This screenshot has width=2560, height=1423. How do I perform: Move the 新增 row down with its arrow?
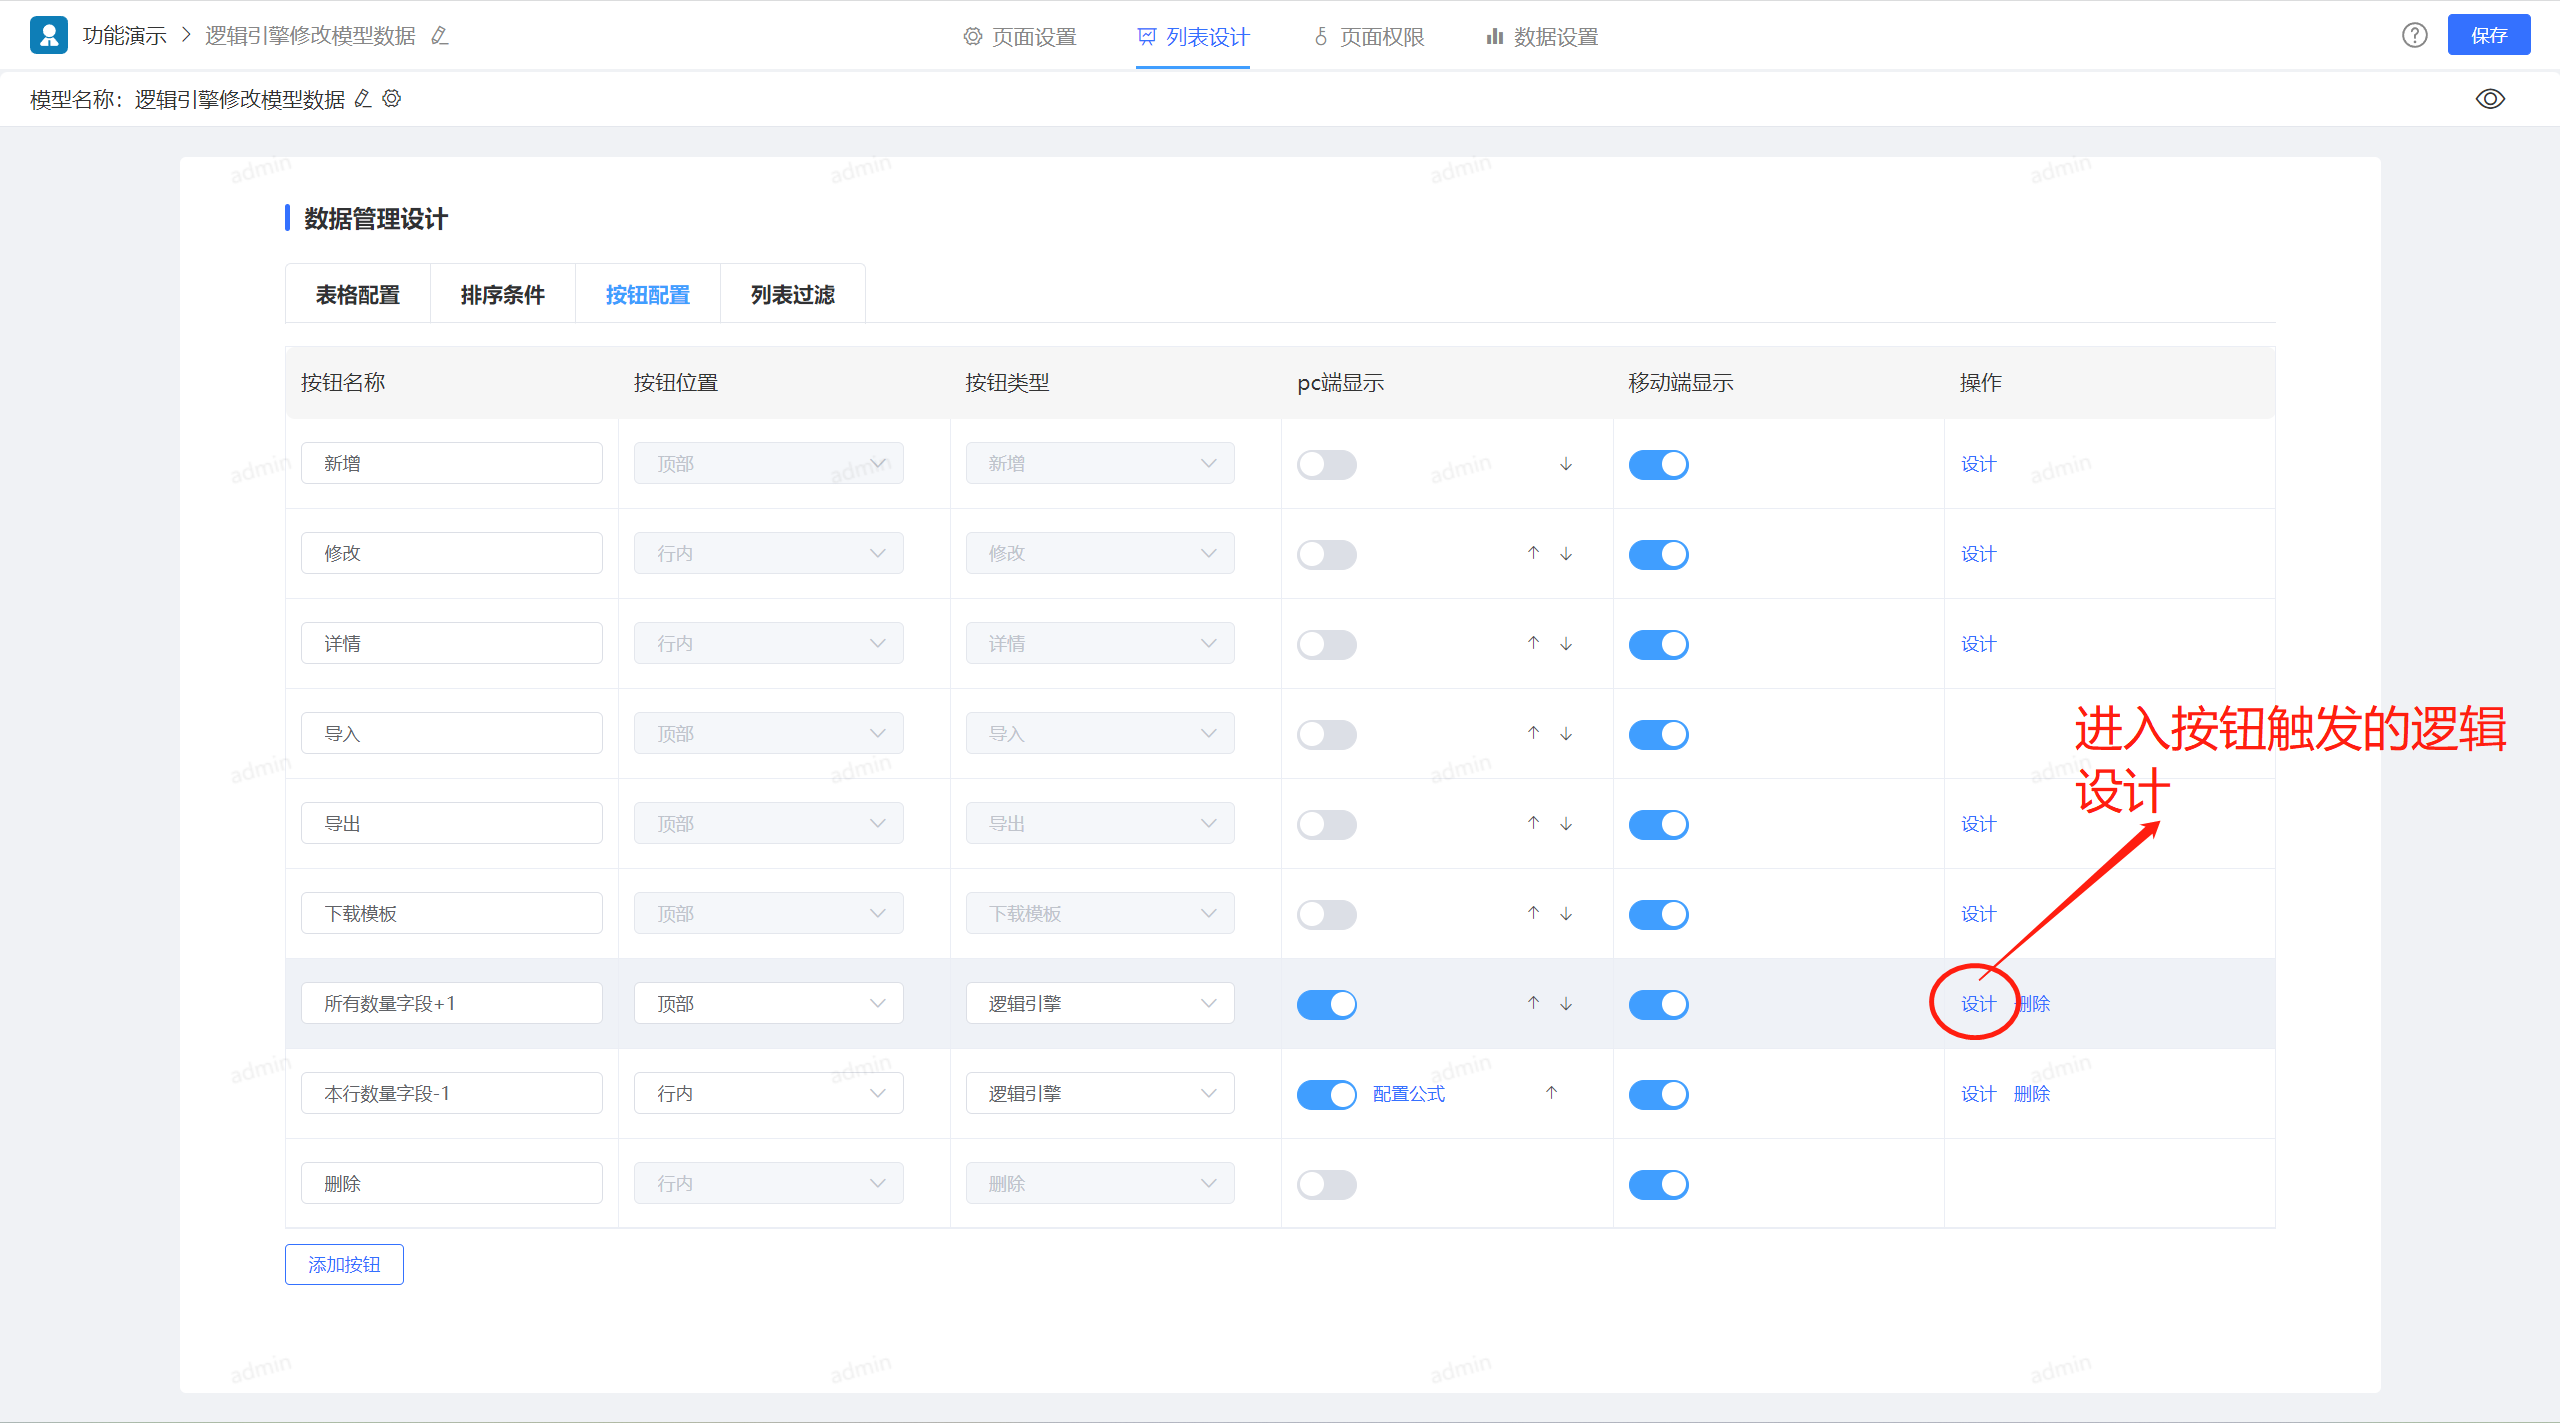coord(1565,464)
